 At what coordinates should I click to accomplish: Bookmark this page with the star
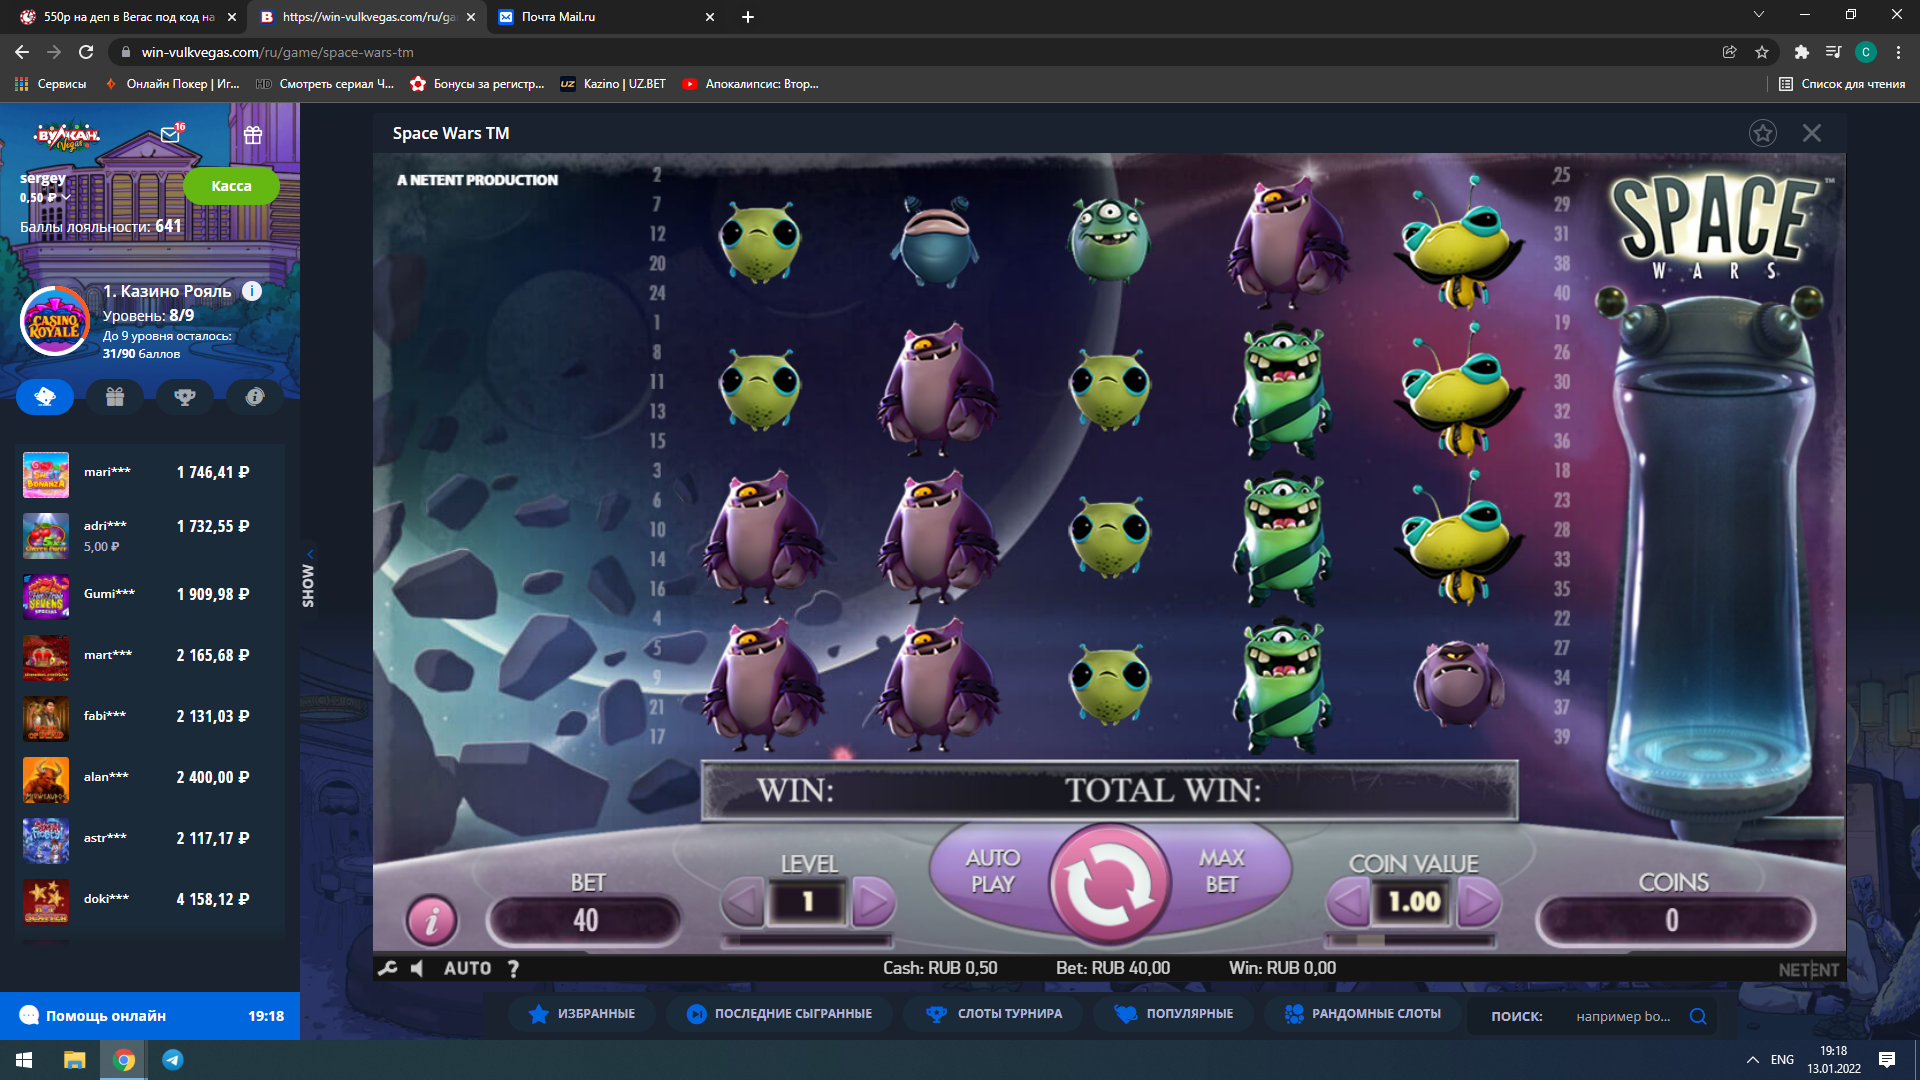point(1762,52)
